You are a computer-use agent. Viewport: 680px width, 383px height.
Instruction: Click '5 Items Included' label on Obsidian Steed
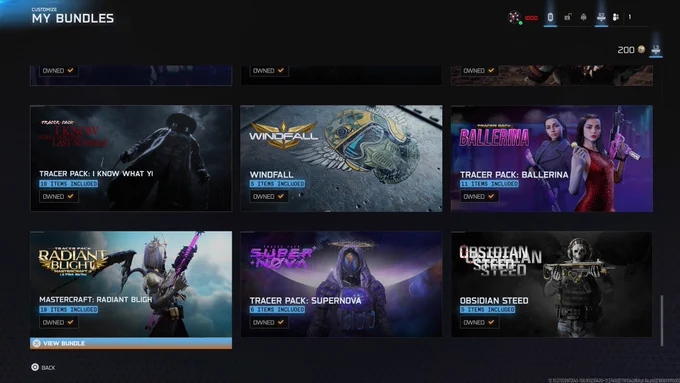[487, 310]
